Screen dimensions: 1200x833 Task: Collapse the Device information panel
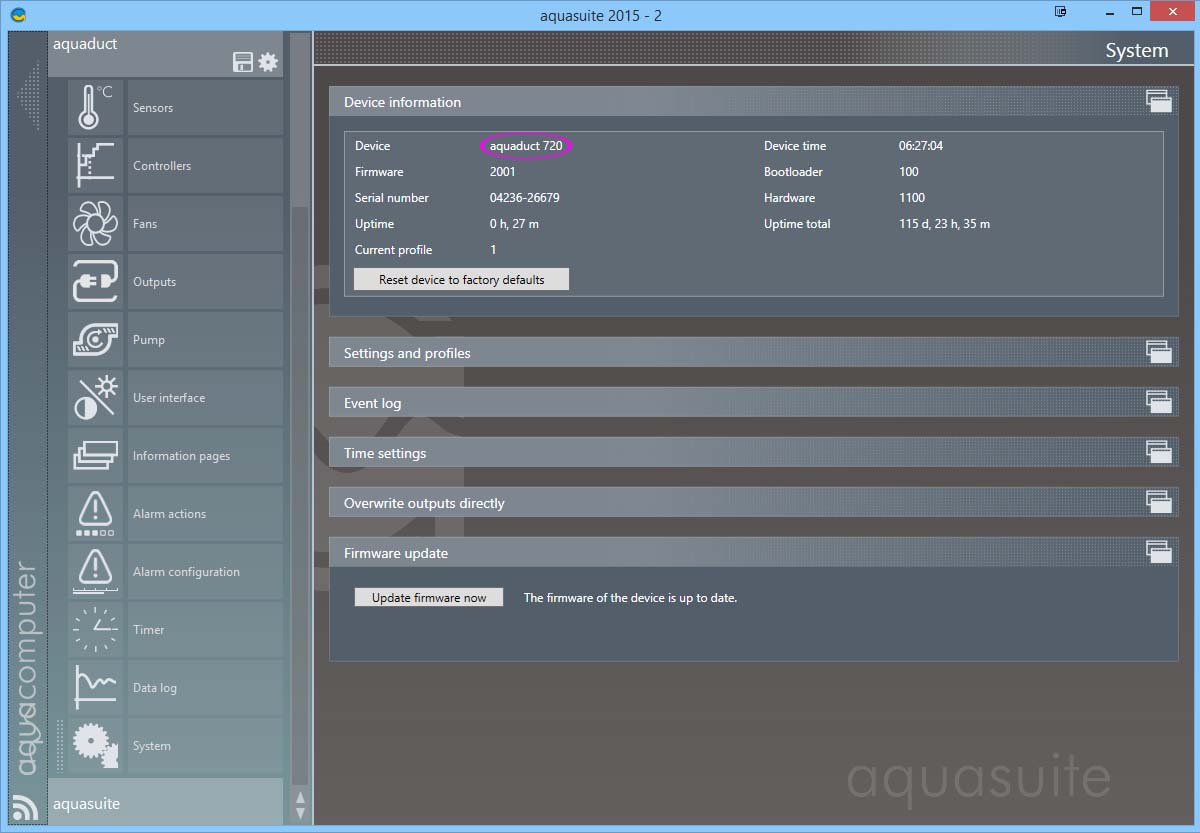click(x=1158, y=101)
